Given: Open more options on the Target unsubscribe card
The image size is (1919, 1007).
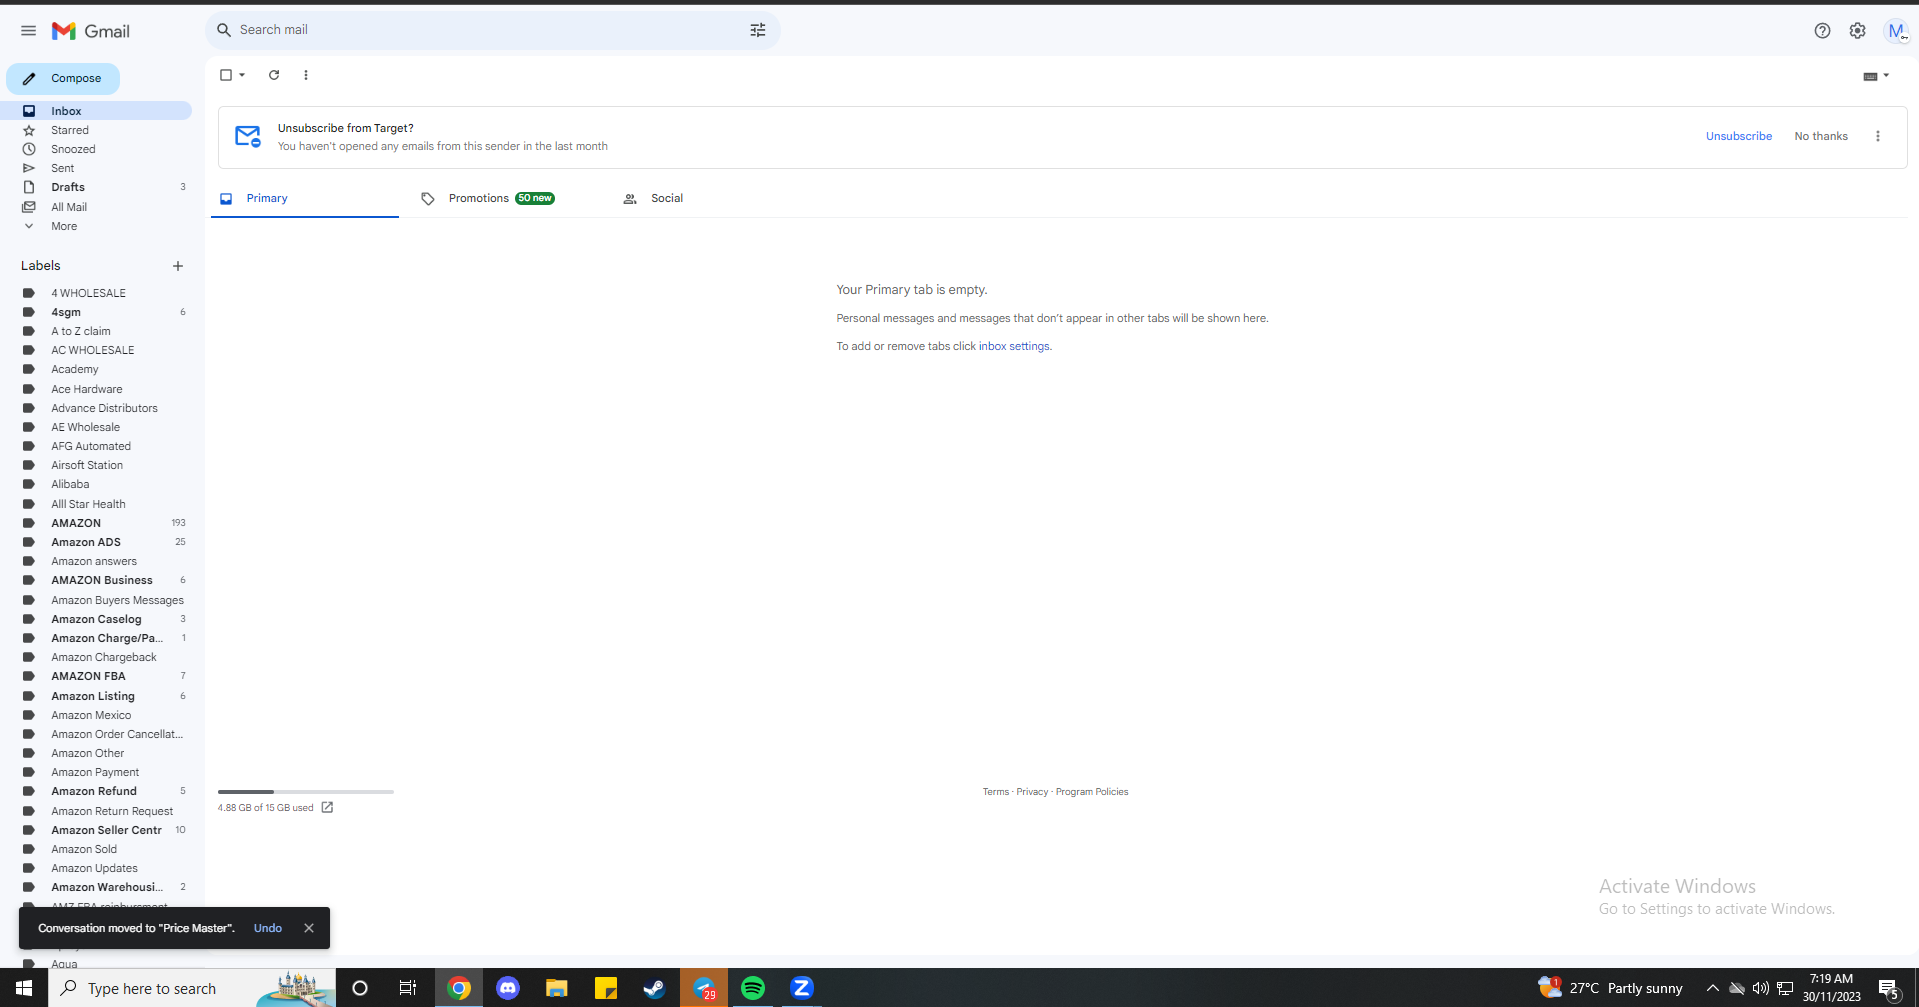Looking at the screenshot, I should click(x=1877, y=136).
